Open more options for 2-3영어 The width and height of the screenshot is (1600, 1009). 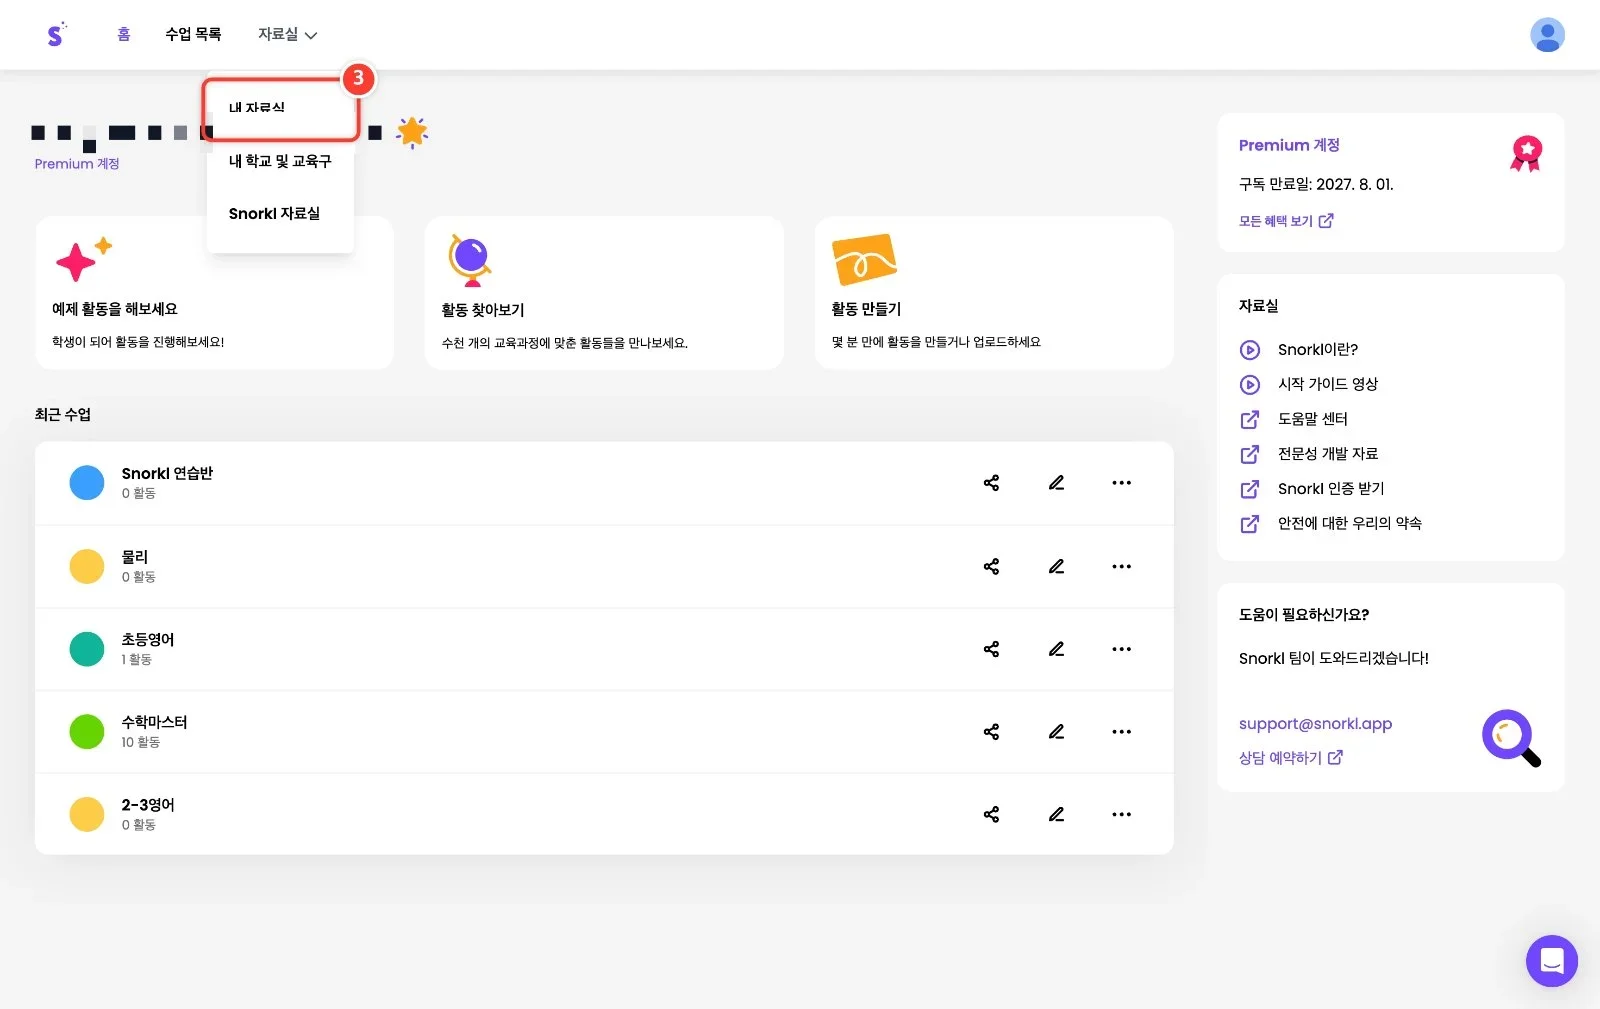click(x=1122, y=814)
